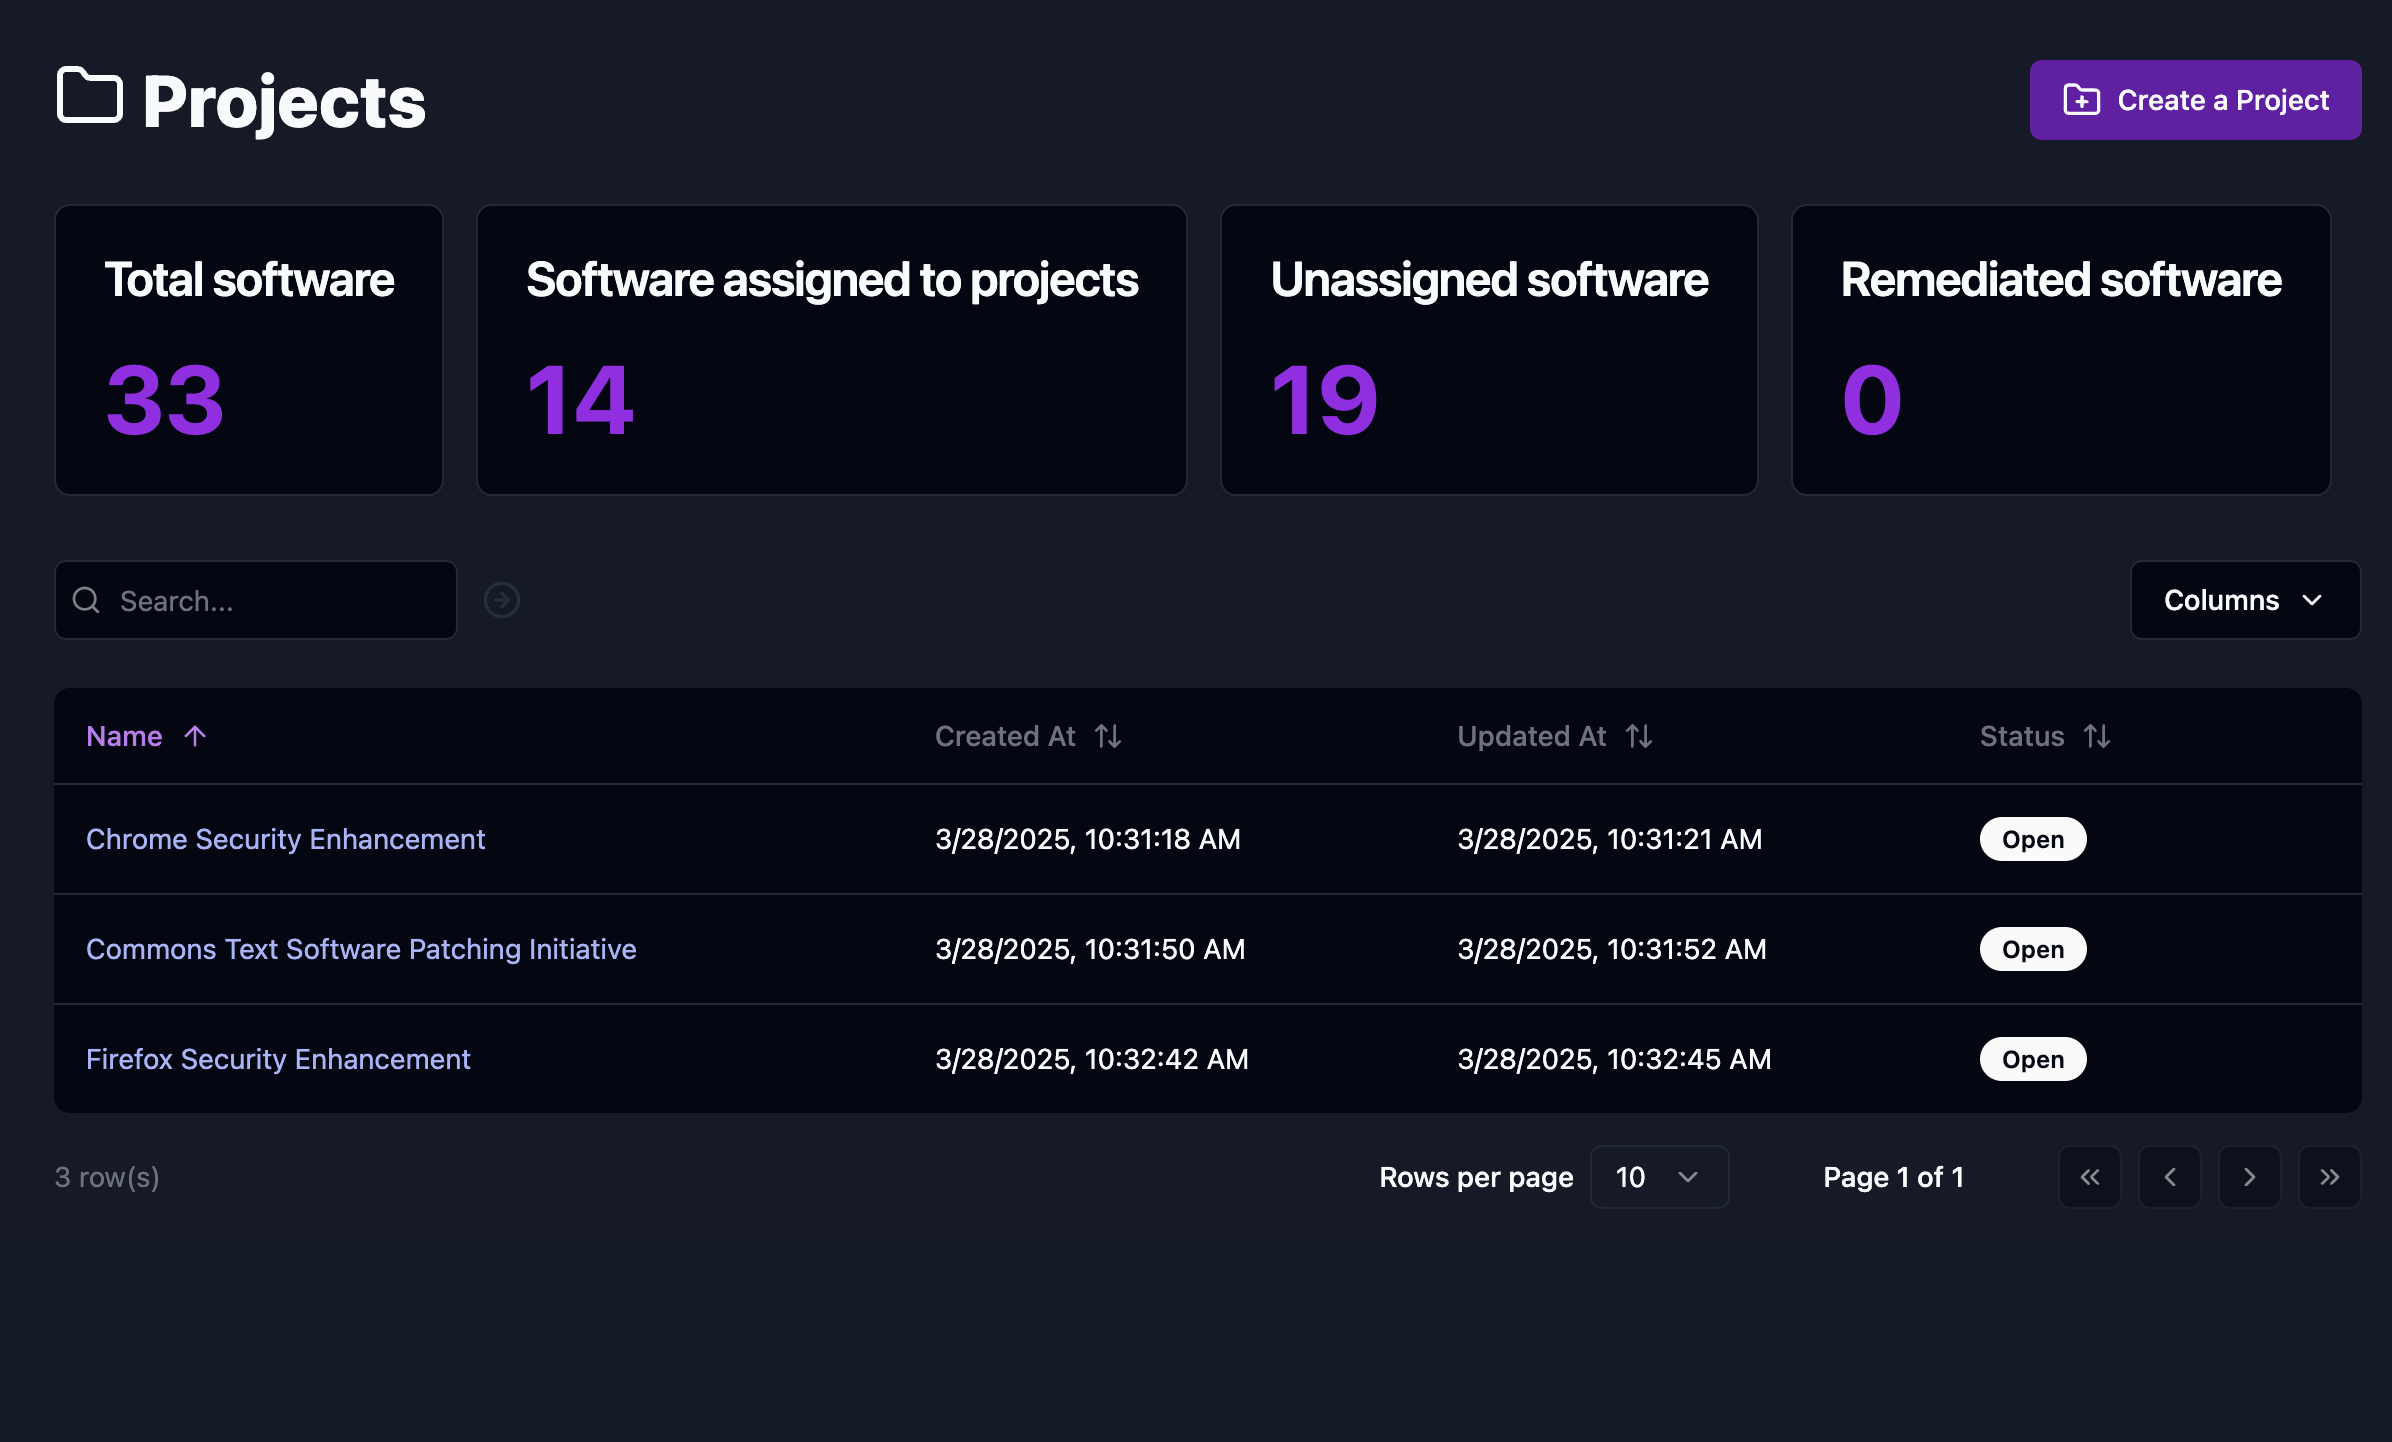Select the Unassigned software stat card

1488,350
